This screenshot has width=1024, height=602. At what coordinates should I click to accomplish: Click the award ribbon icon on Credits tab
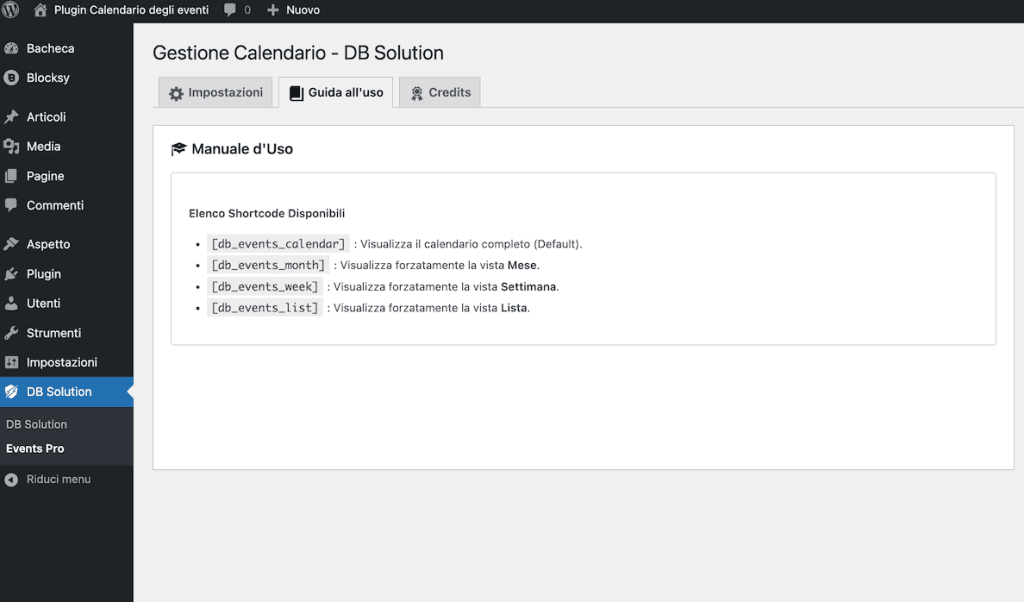coord(417,93)
